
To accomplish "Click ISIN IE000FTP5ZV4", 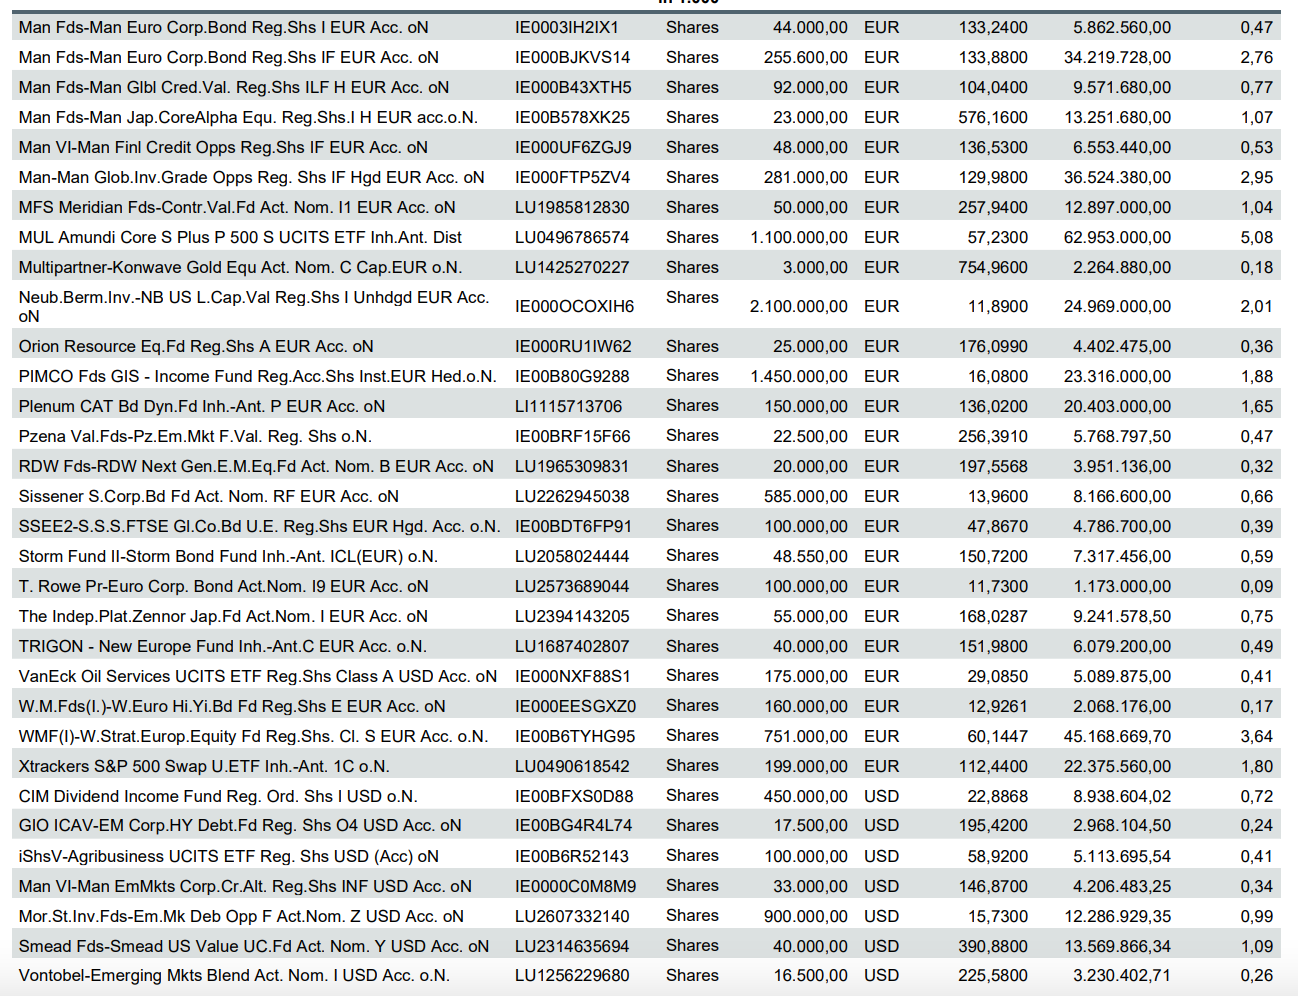I will click(x=573, y=178).
